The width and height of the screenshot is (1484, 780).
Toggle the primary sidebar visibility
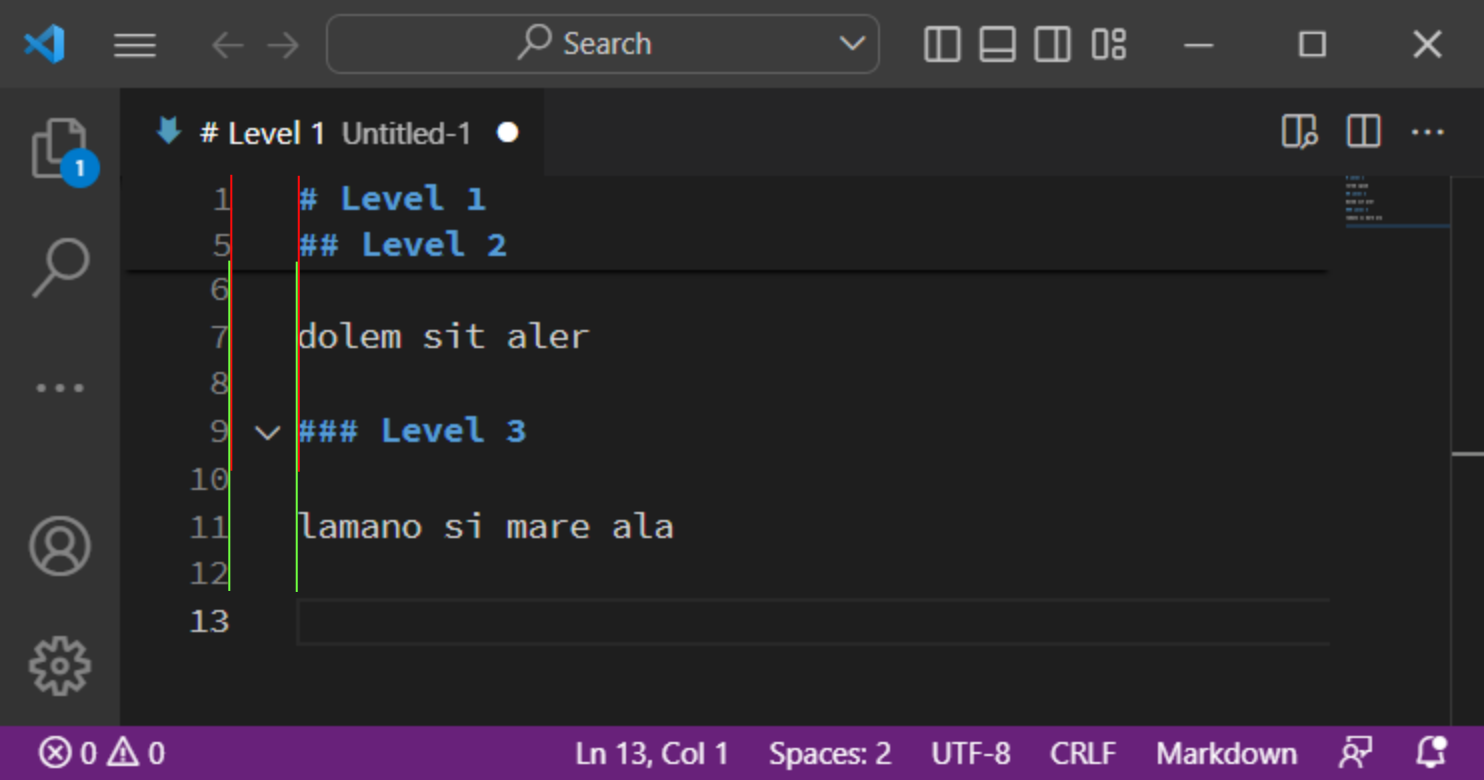tap(941, 44)
